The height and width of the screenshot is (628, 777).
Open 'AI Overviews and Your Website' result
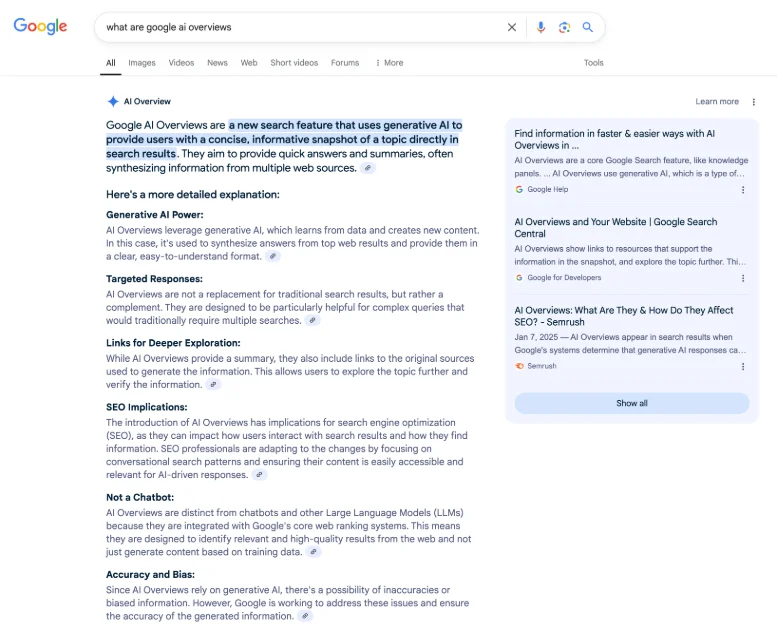pyautogui.click(x=615, y=228)
